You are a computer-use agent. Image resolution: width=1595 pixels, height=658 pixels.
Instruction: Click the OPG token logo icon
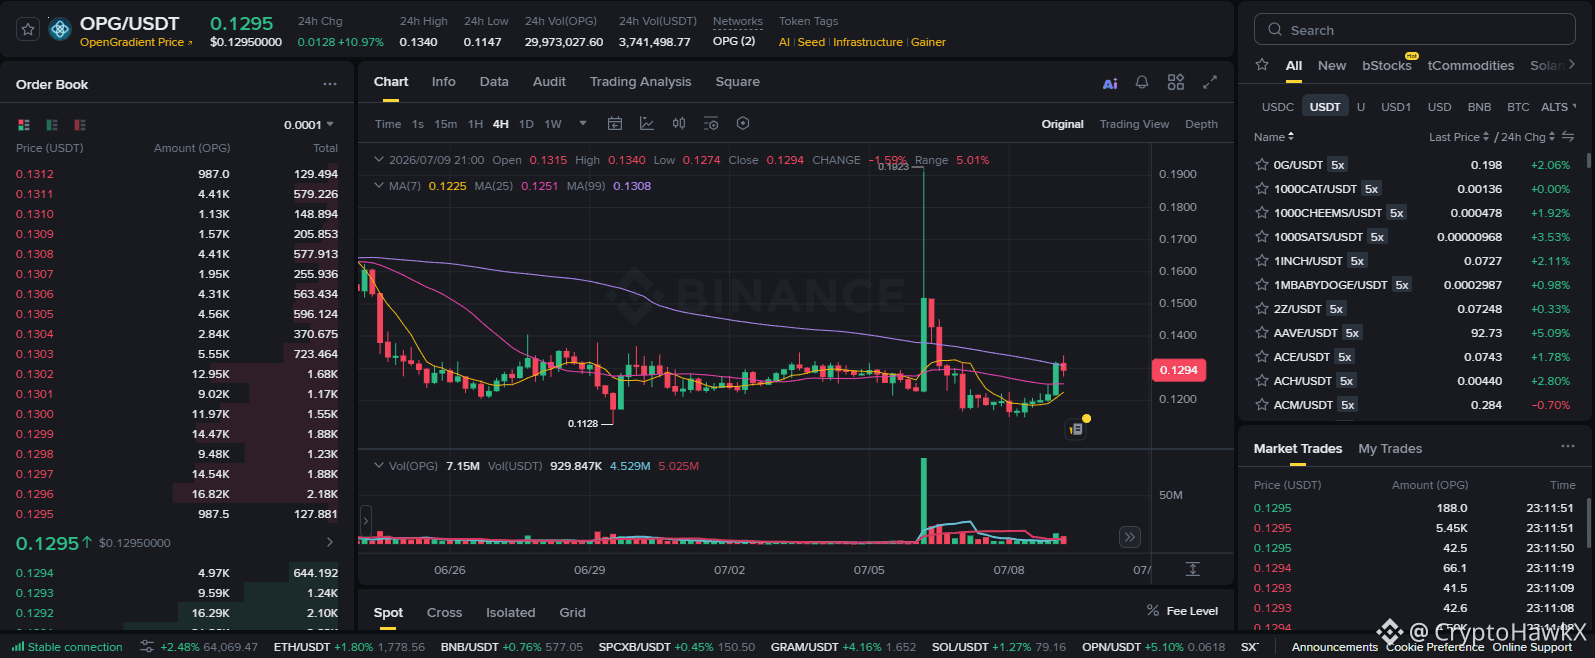click(x=60, y=30)
